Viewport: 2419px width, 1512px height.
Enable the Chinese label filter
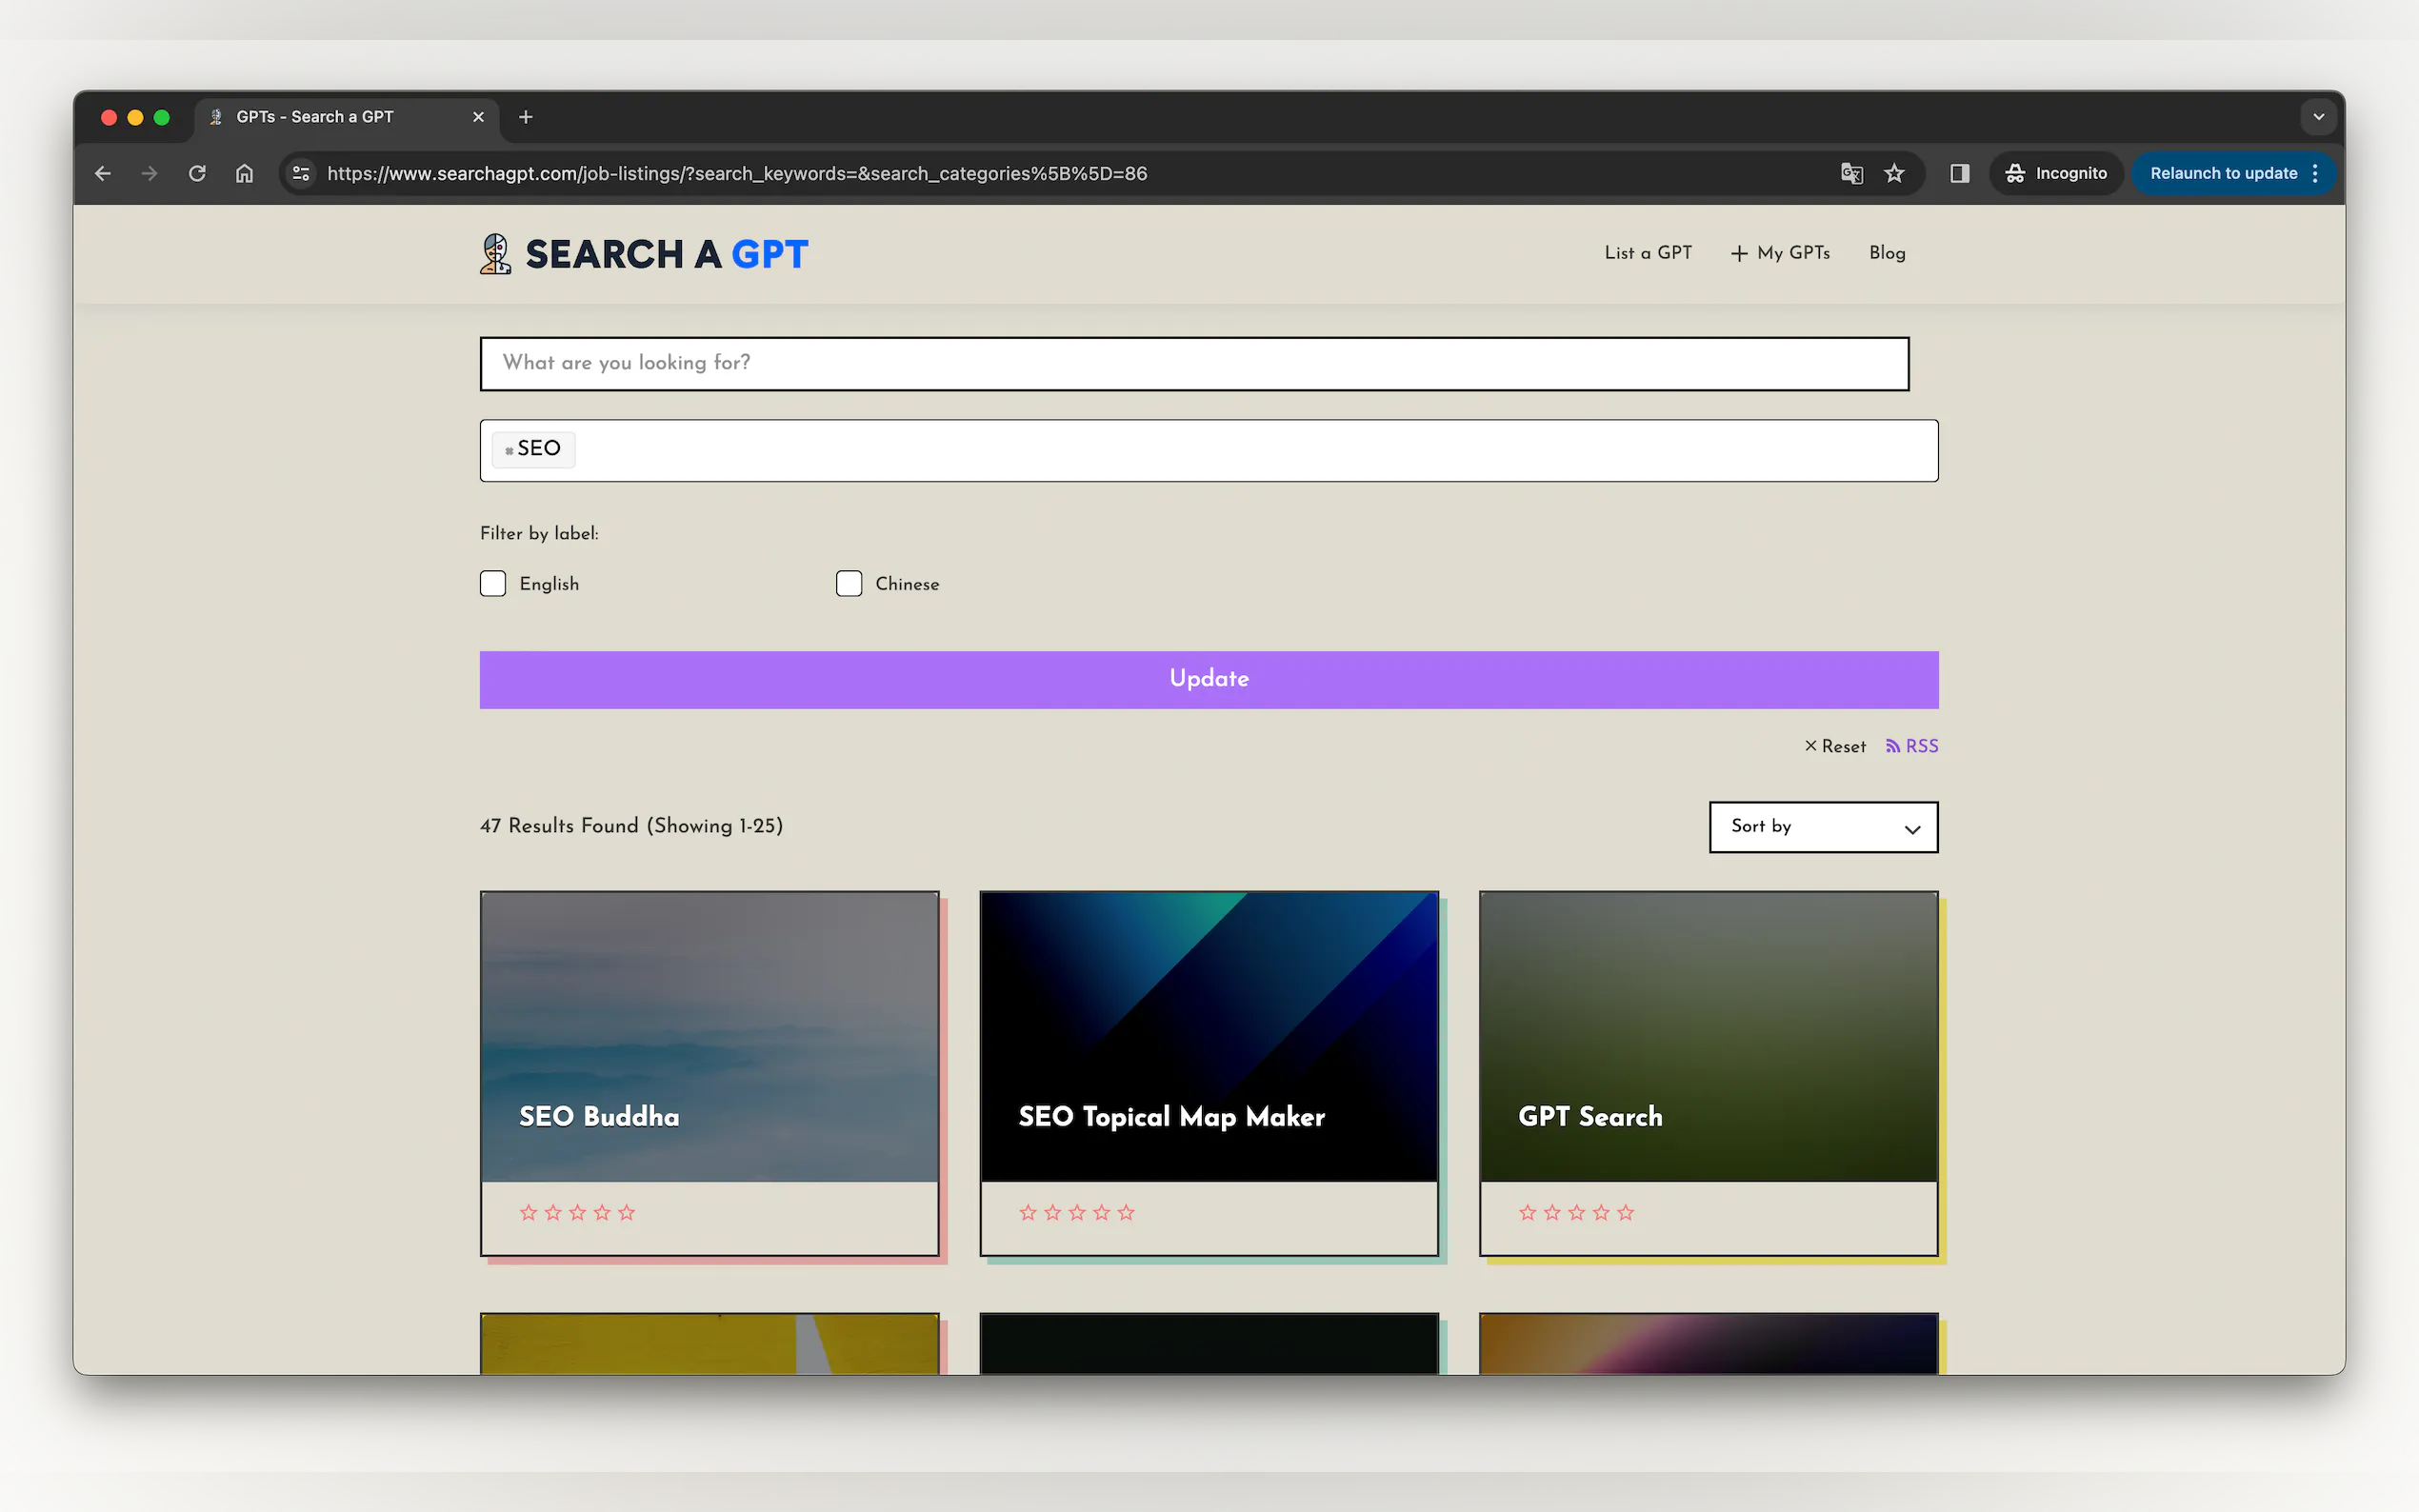(849, 583)
